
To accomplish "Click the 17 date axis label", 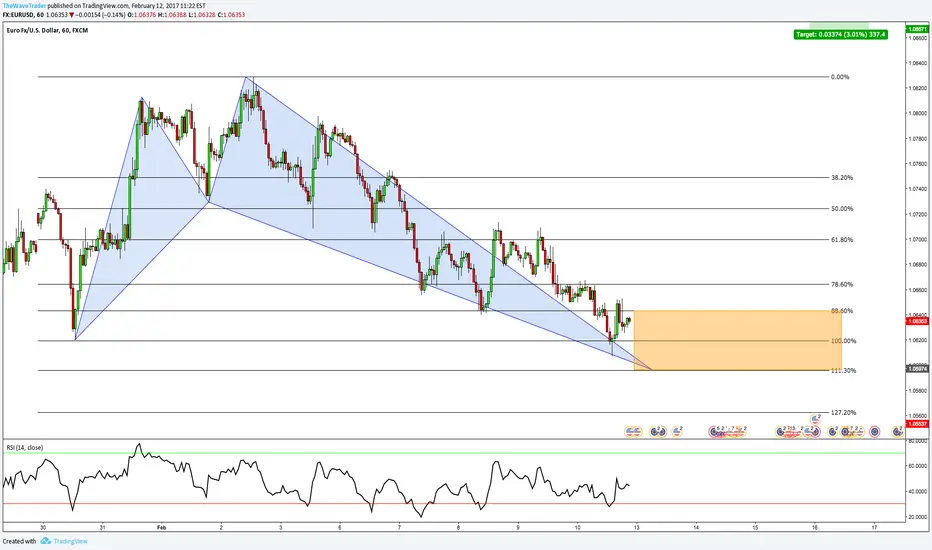I will [x=874, y=527].
